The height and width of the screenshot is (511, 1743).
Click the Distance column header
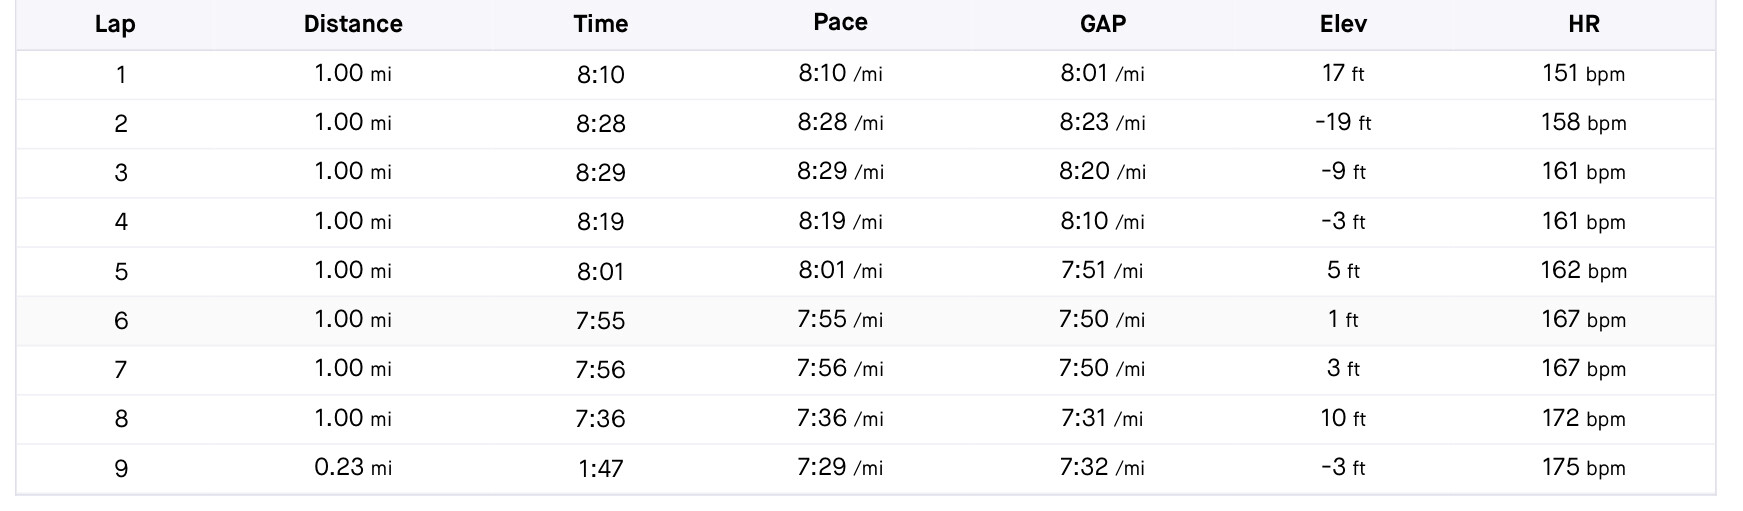tap(353, 25)
